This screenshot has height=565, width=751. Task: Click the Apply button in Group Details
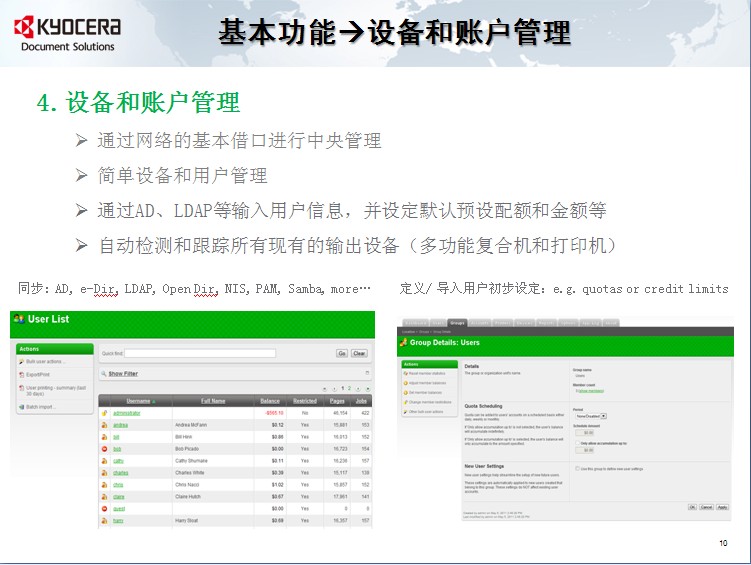(x=721, y=507)
